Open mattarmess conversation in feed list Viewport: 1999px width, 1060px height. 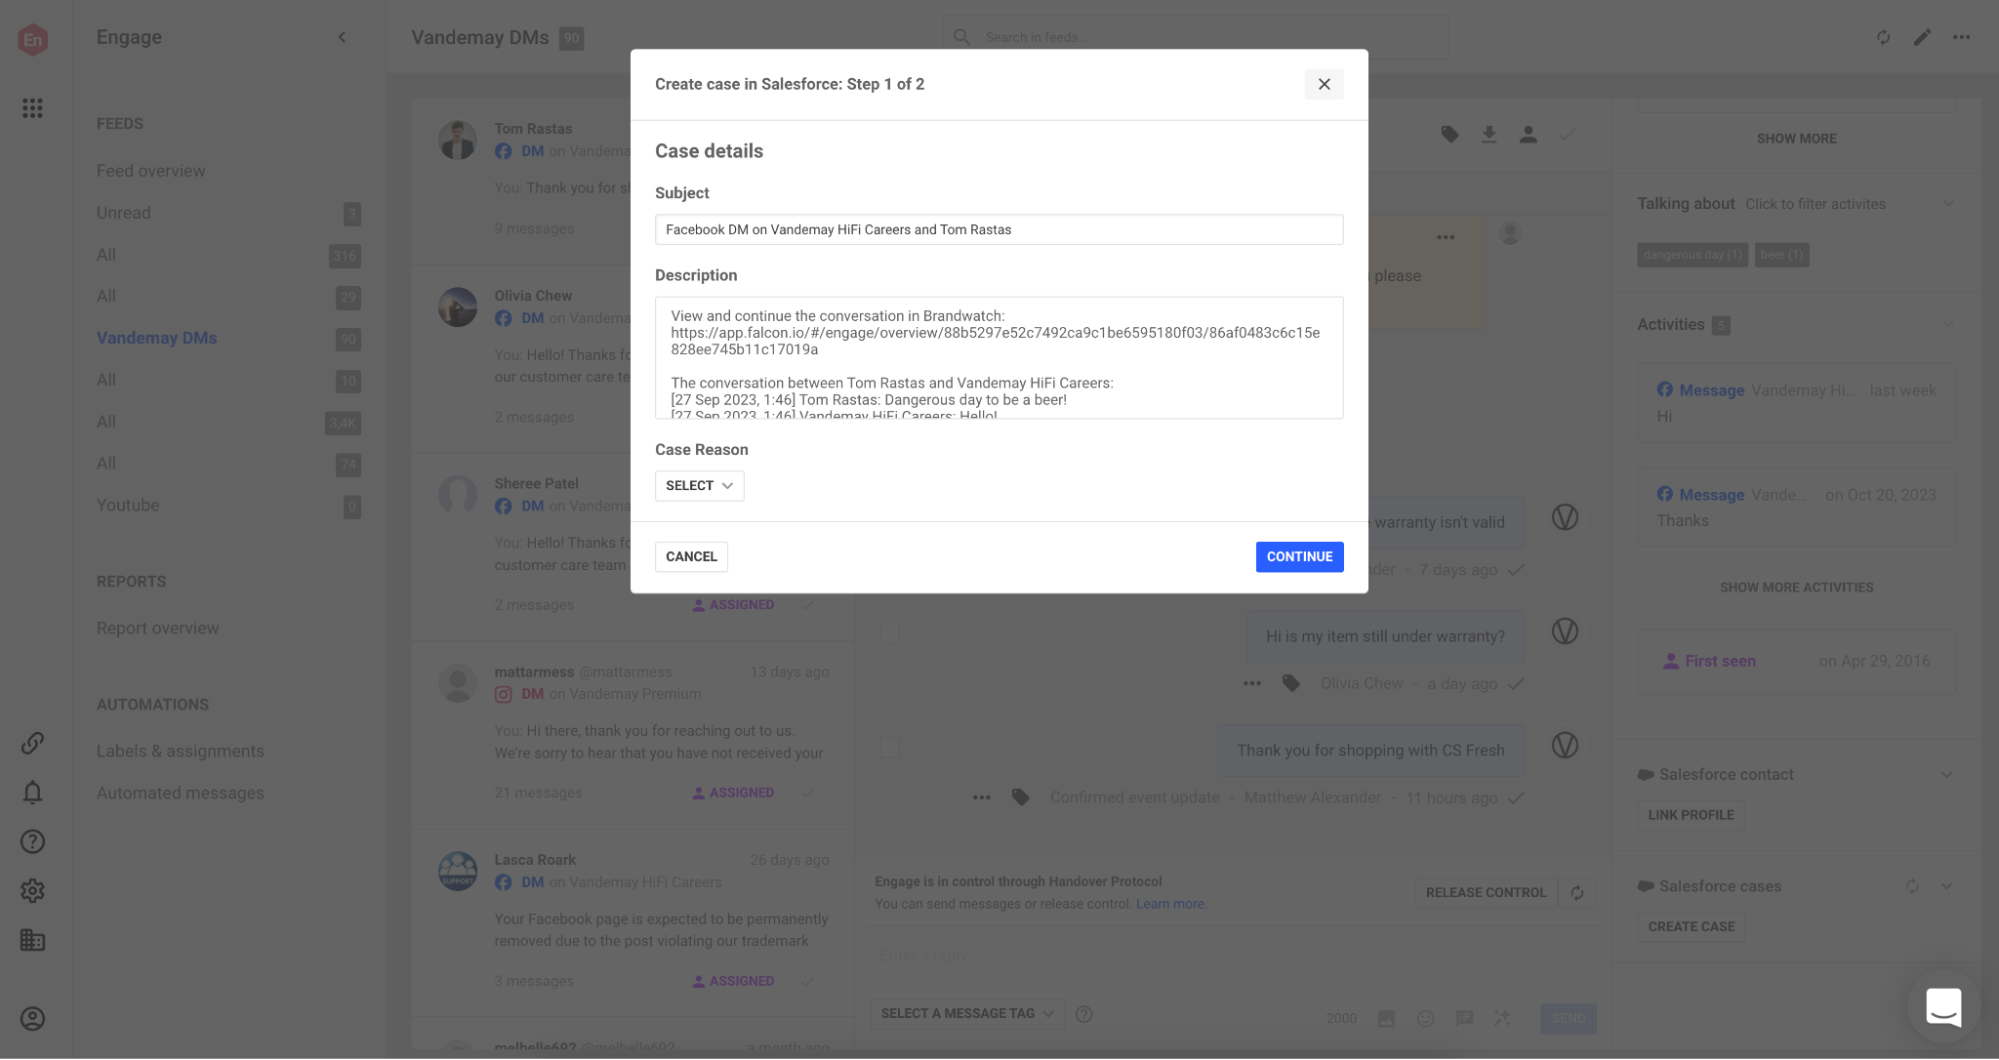pyautogui.click(x=633, y=734)
